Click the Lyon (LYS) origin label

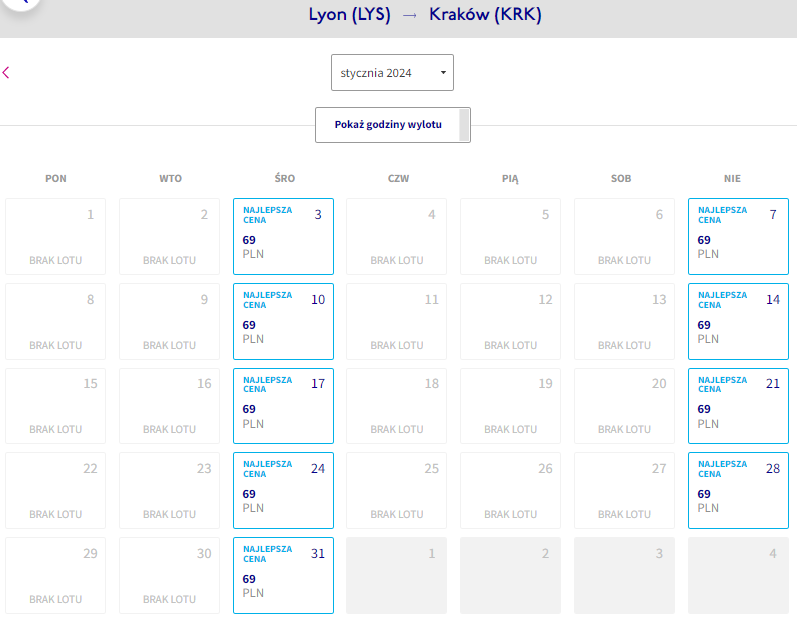coord(350,15)
